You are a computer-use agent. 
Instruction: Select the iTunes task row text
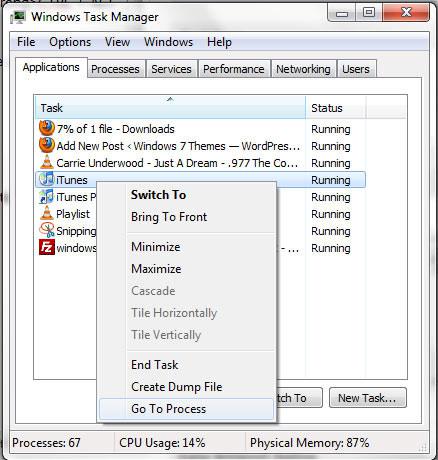[x=72, y=180]
